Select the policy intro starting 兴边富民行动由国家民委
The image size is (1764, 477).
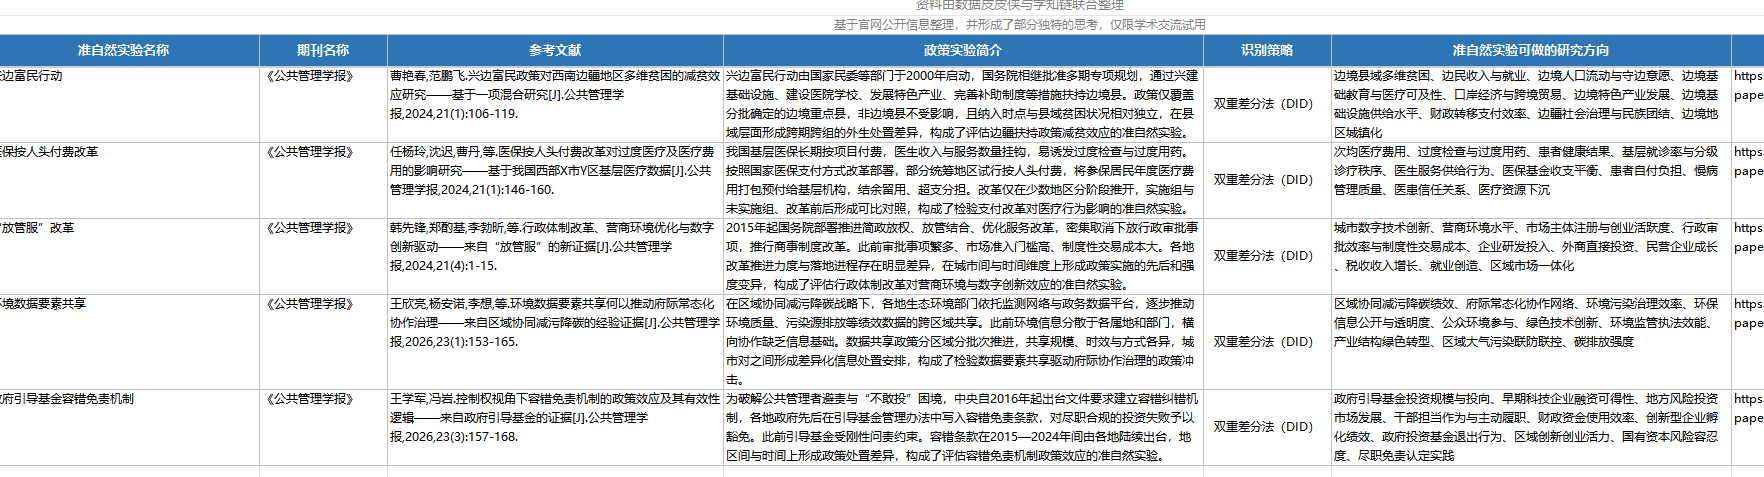point(963,104)
